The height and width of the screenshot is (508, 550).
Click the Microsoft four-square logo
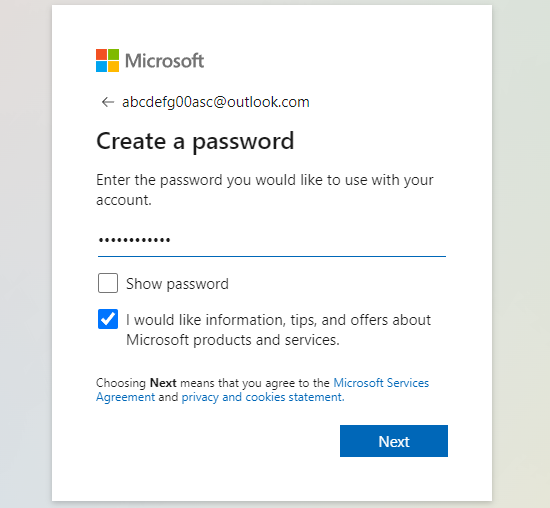(107, 60)
